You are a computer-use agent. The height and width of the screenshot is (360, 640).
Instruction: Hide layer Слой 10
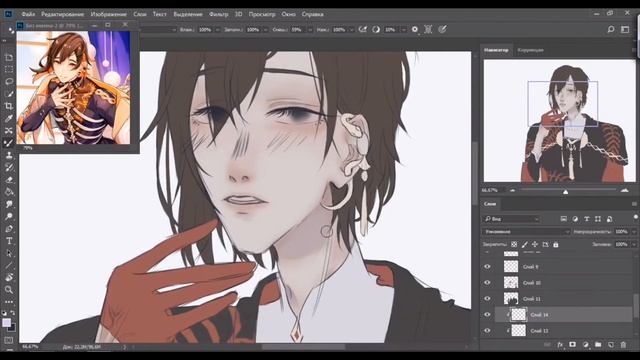tap(487, 282)
